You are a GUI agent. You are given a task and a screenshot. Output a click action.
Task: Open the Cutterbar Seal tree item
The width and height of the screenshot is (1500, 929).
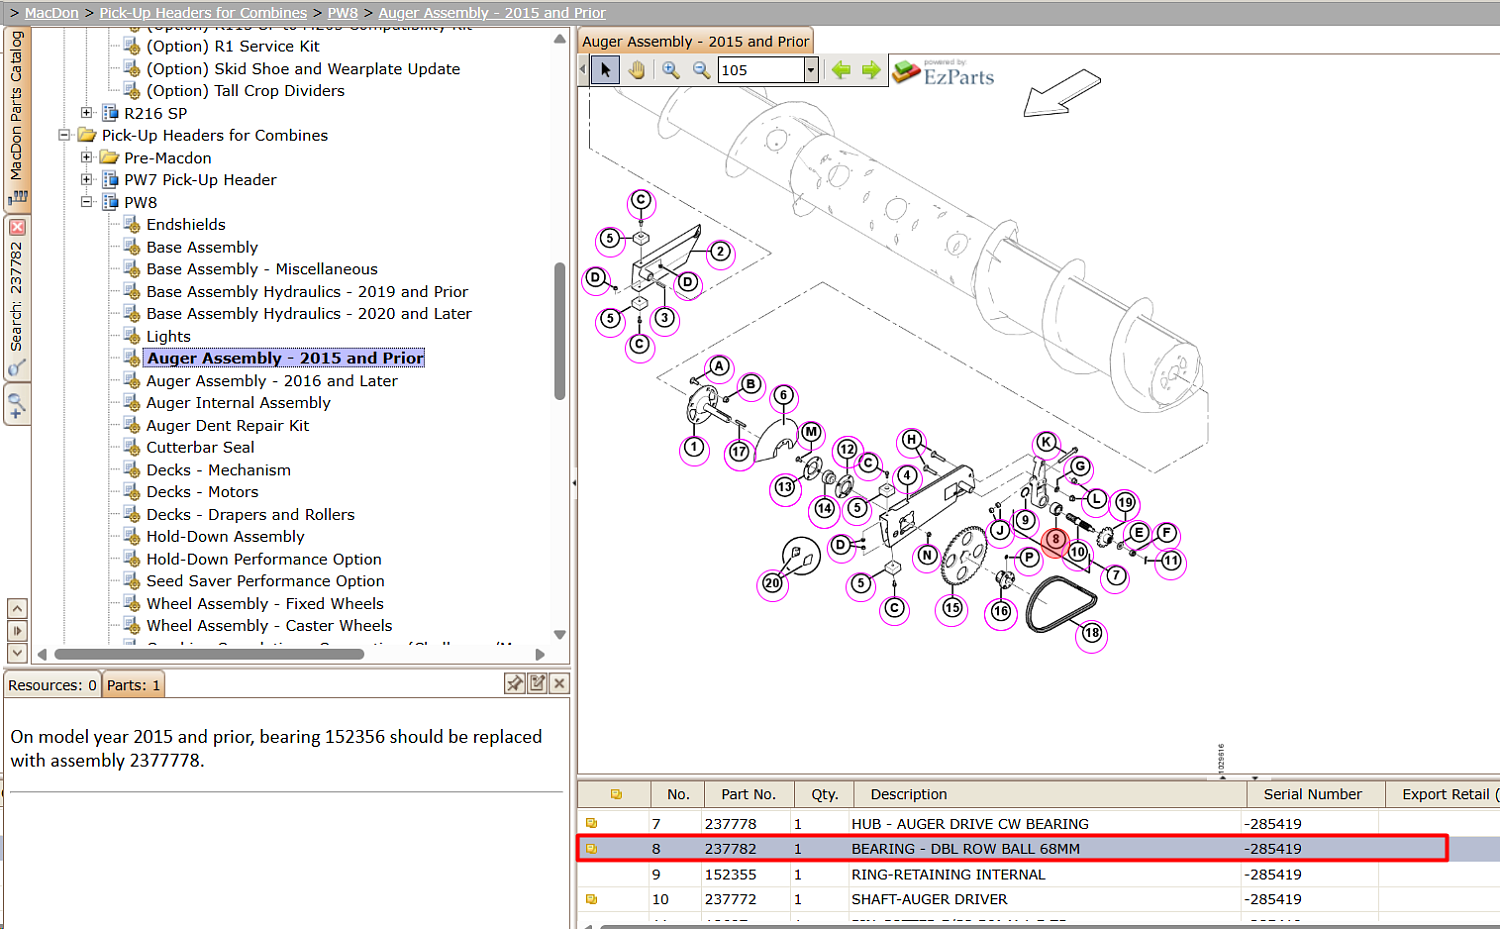(x=200, y=448)
